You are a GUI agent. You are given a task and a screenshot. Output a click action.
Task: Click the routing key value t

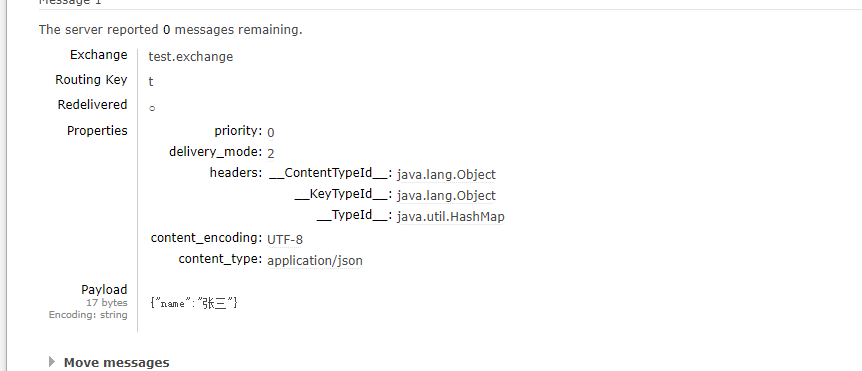[x=151, y=82]
